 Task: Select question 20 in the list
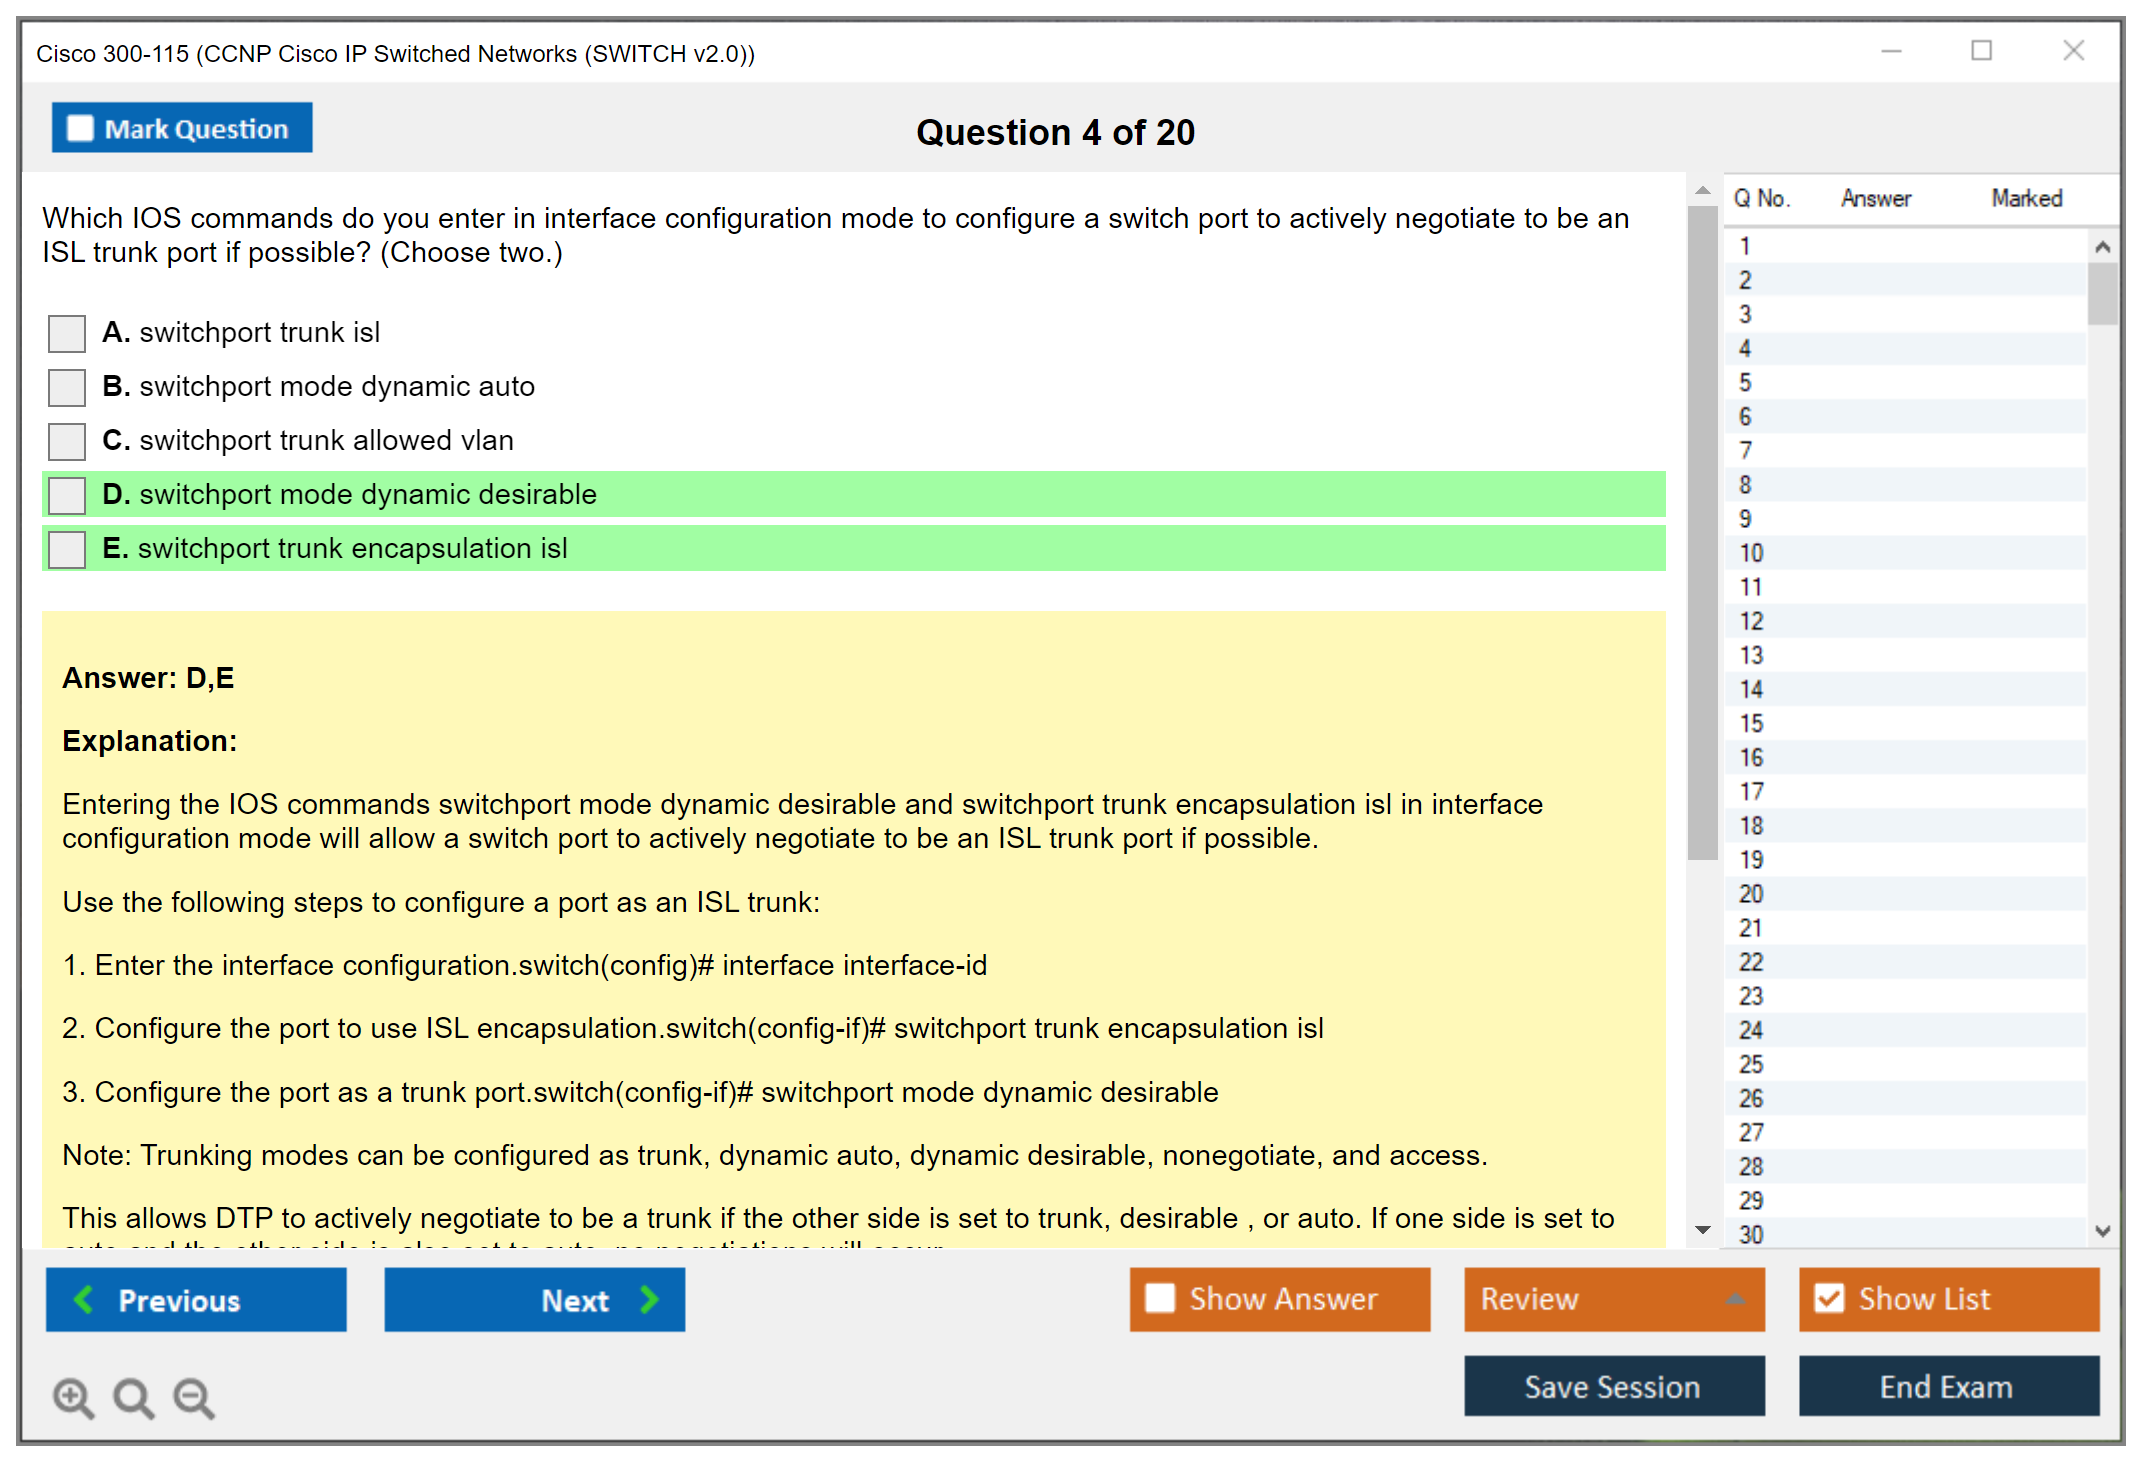point(1751,894)
